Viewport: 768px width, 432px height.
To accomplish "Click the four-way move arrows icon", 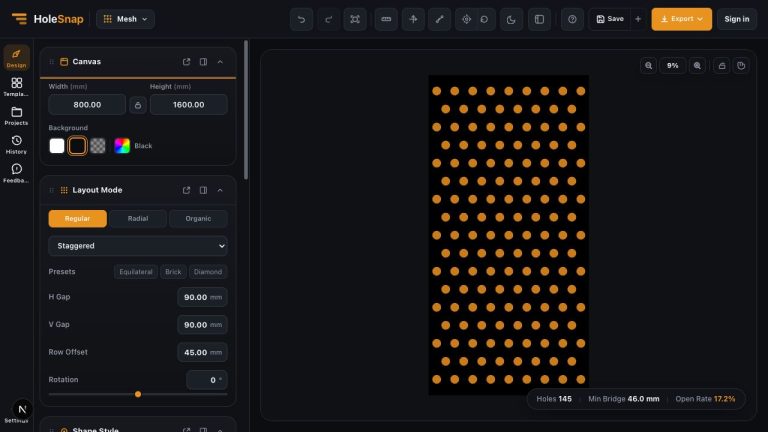I will point(413,19).
